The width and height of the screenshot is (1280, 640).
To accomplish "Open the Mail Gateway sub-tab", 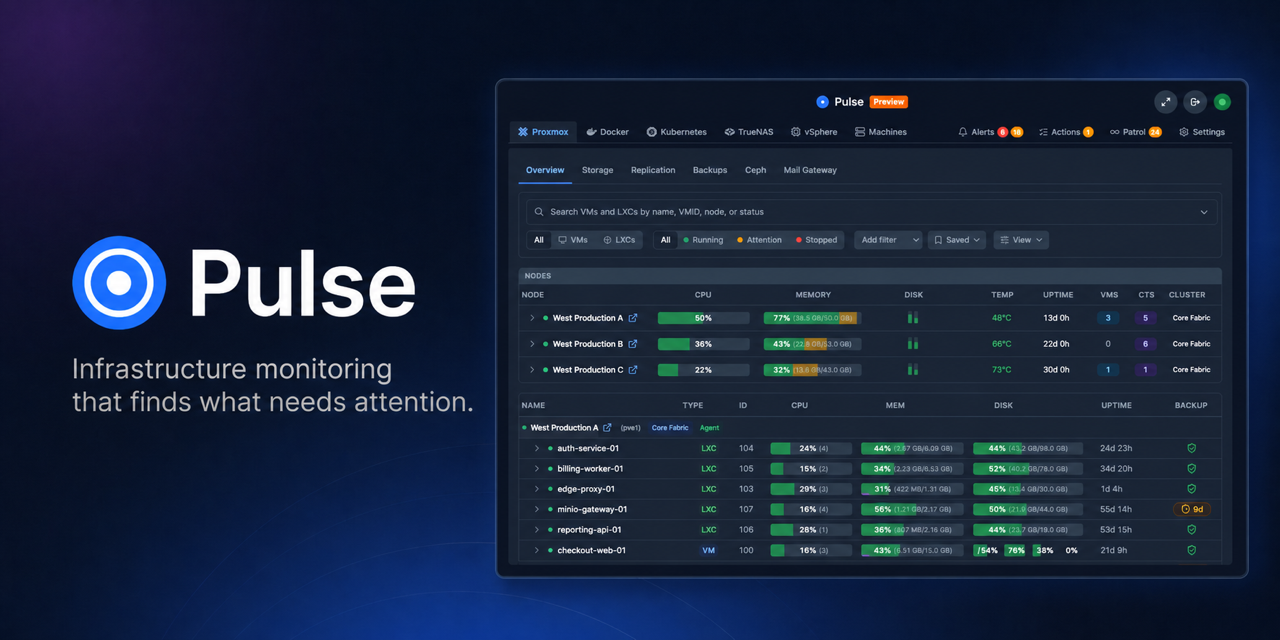I will point(810,170).
